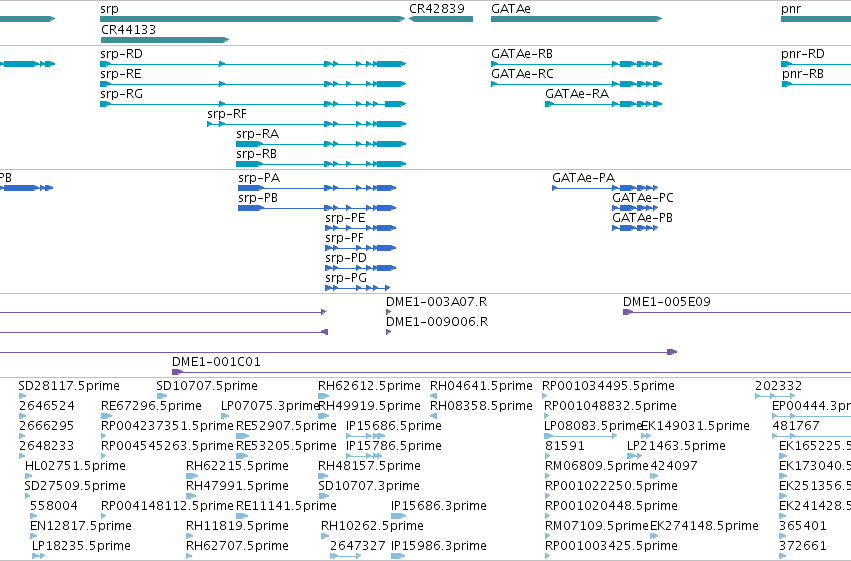Click EST RP001034495.5prime
The width and height of the screenshot is (851, 561).
(x=545, y=396)
